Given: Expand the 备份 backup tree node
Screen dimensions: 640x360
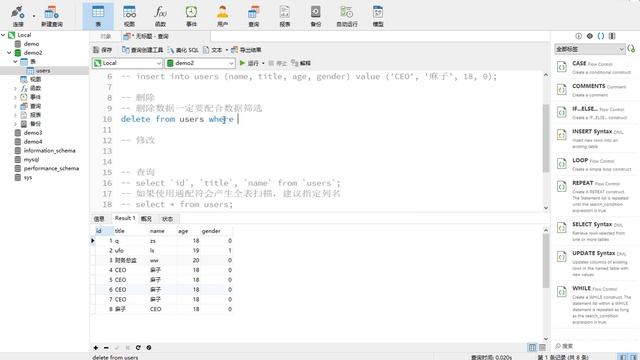Looking at the screenshot, I should [15, 124].
